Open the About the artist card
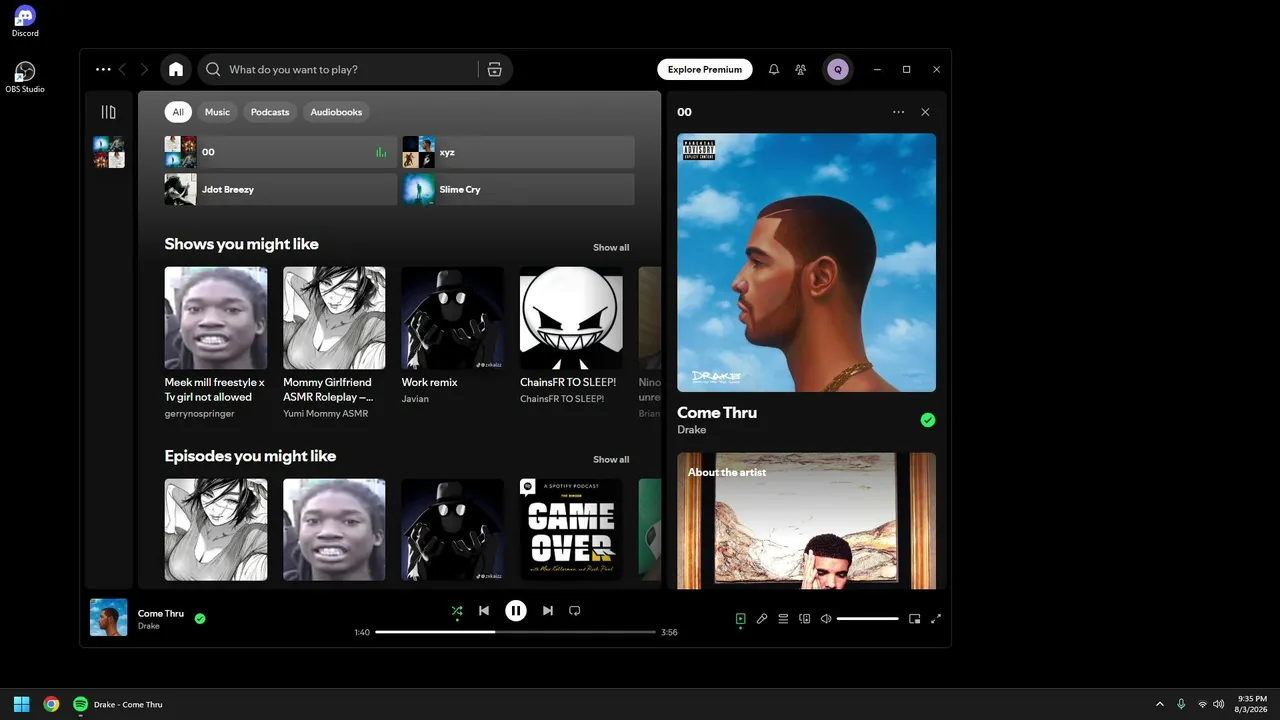 [x=807, y=521]
